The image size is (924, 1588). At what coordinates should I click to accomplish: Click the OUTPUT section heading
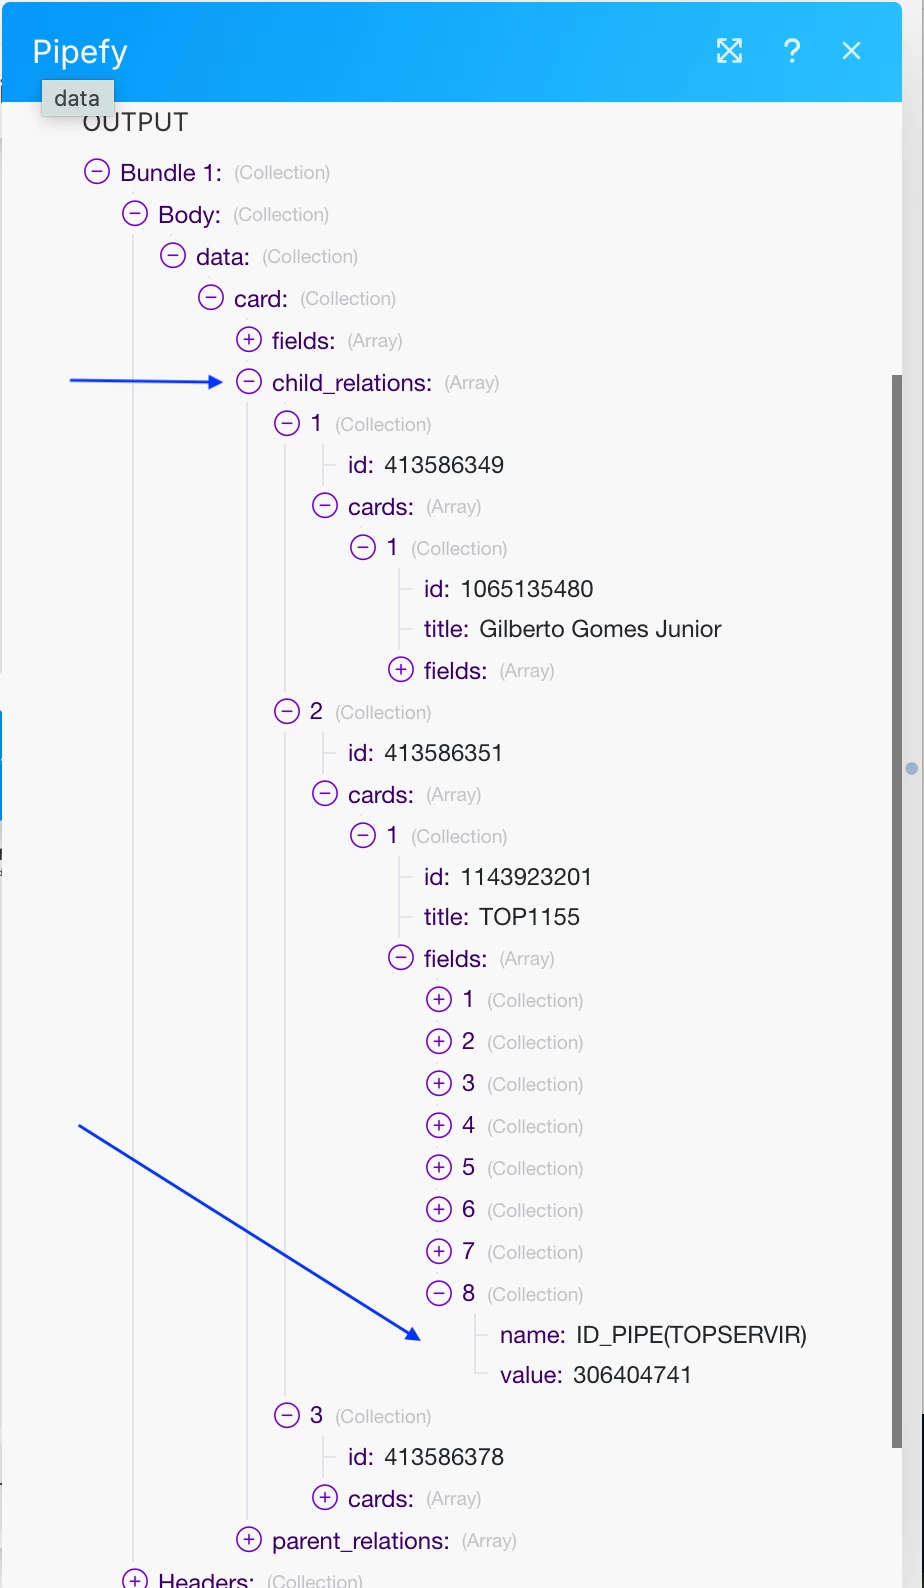coord(135,123)
